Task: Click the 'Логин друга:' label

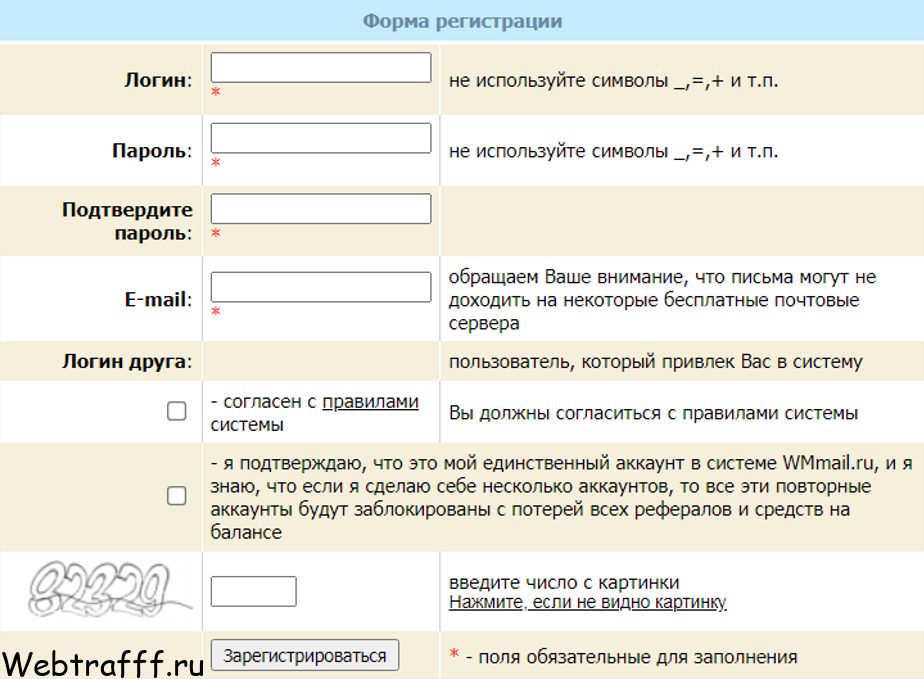Action: coord(127,361)
